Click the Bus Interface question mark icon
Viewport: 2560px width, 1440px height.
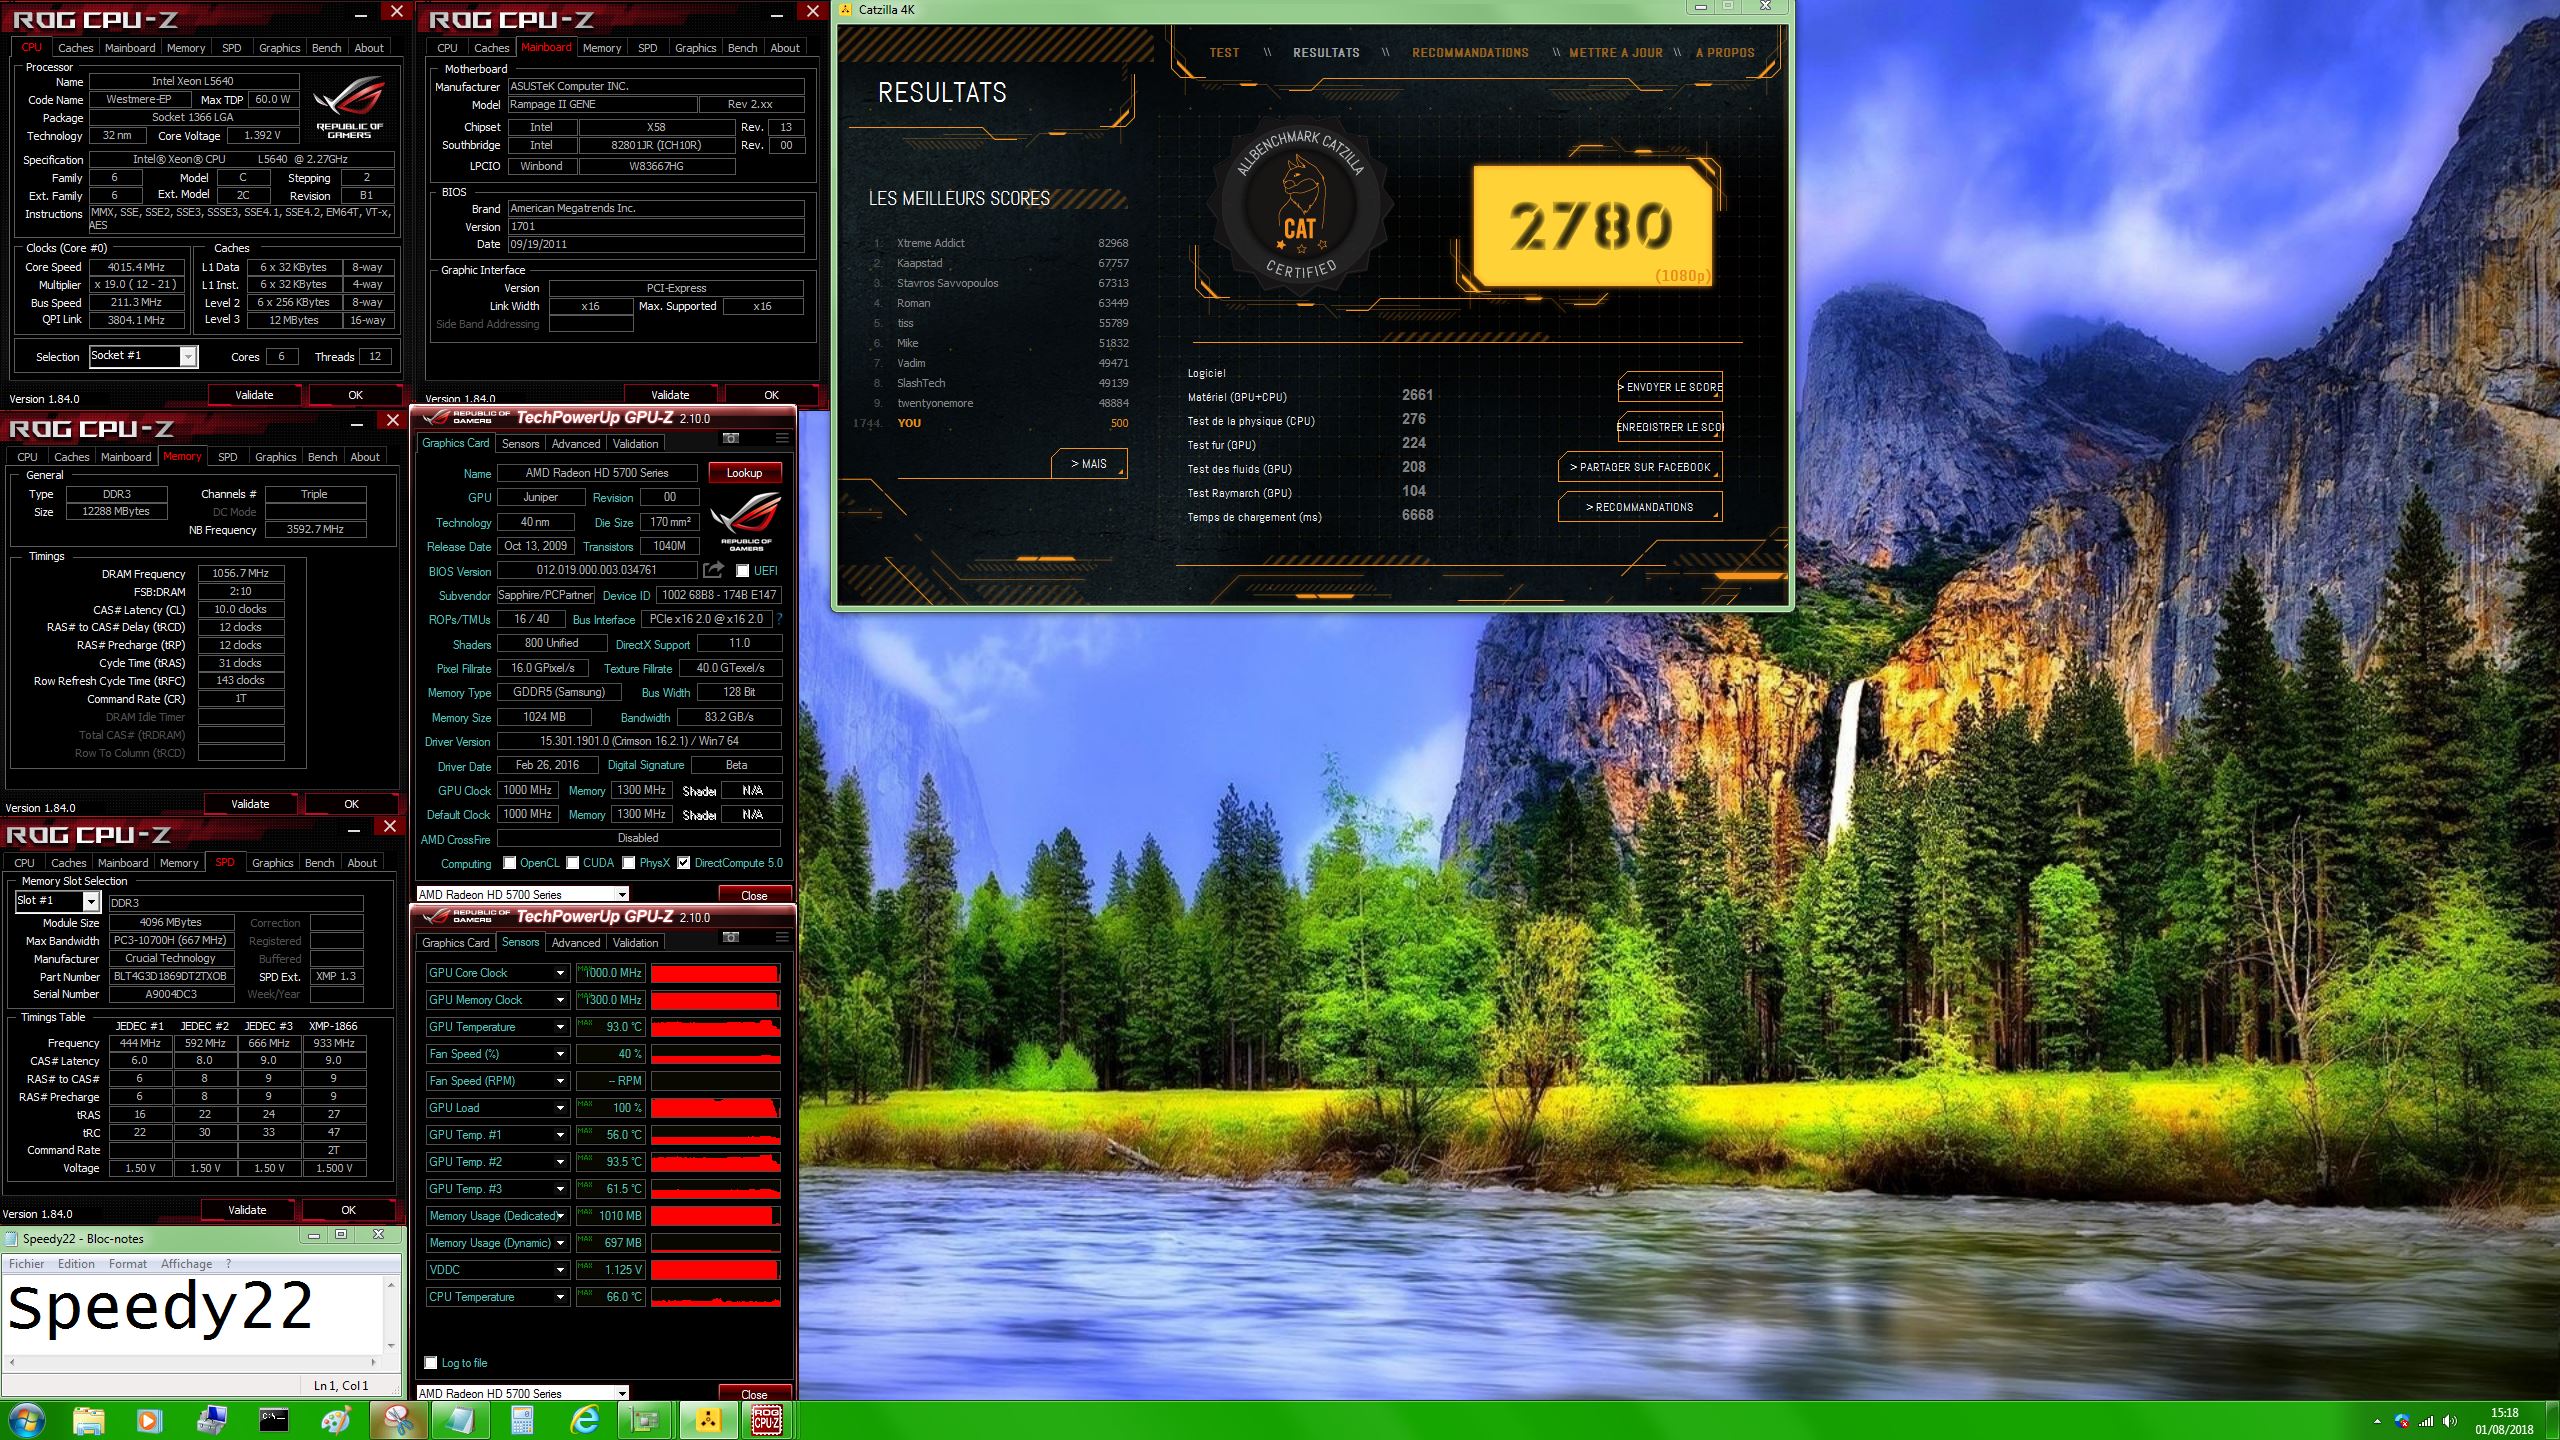point(779,619)
